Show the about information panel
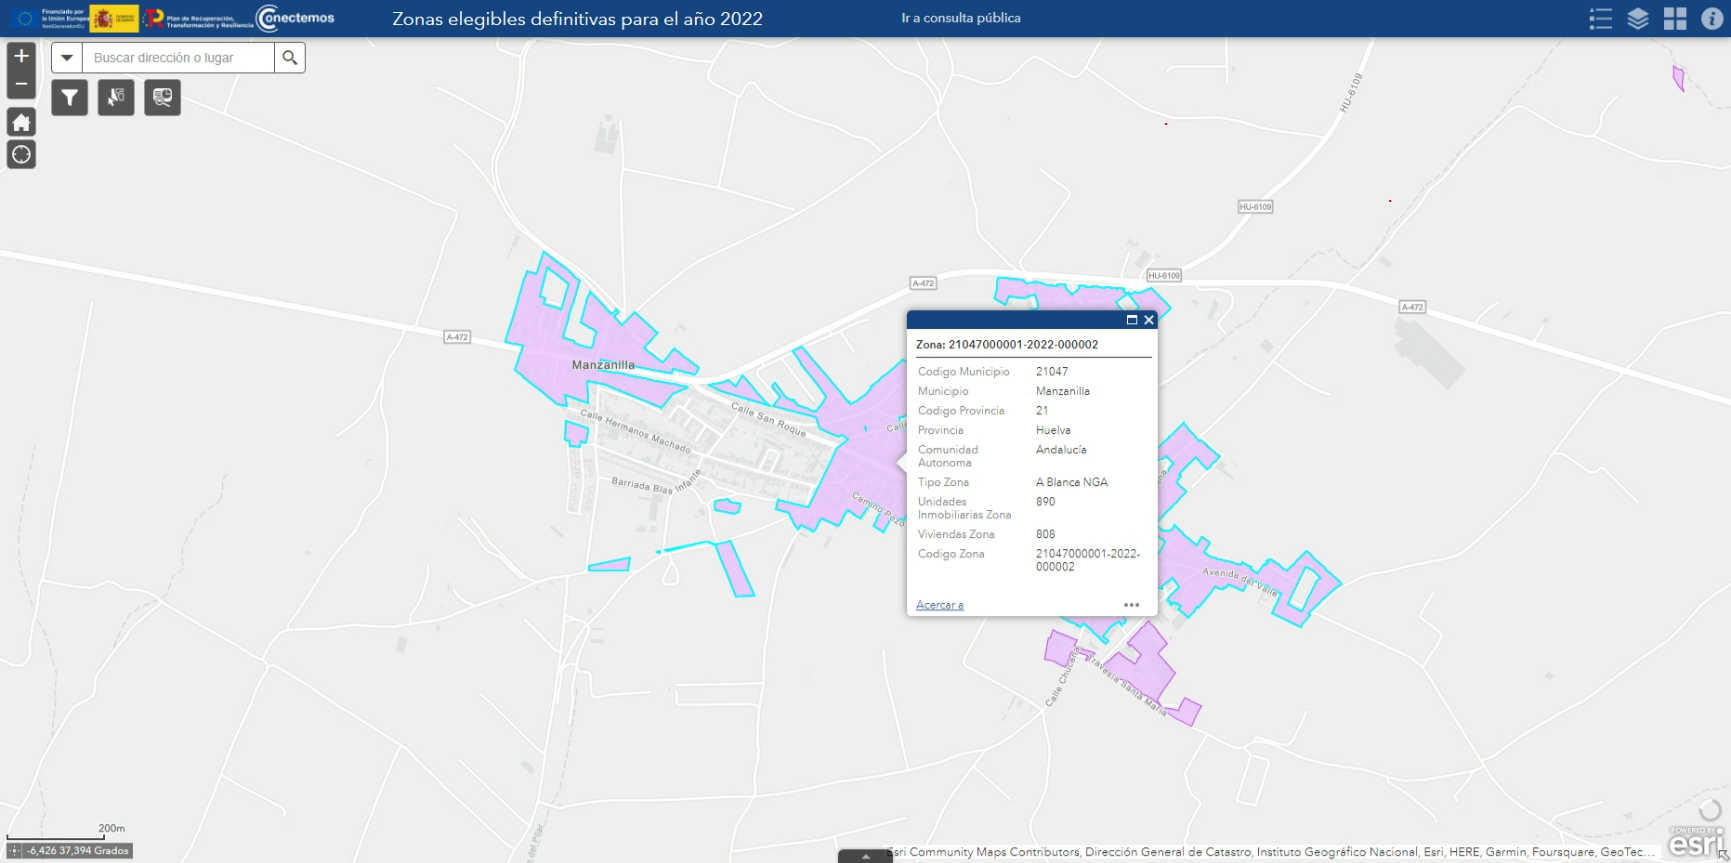 (1711, 19)
